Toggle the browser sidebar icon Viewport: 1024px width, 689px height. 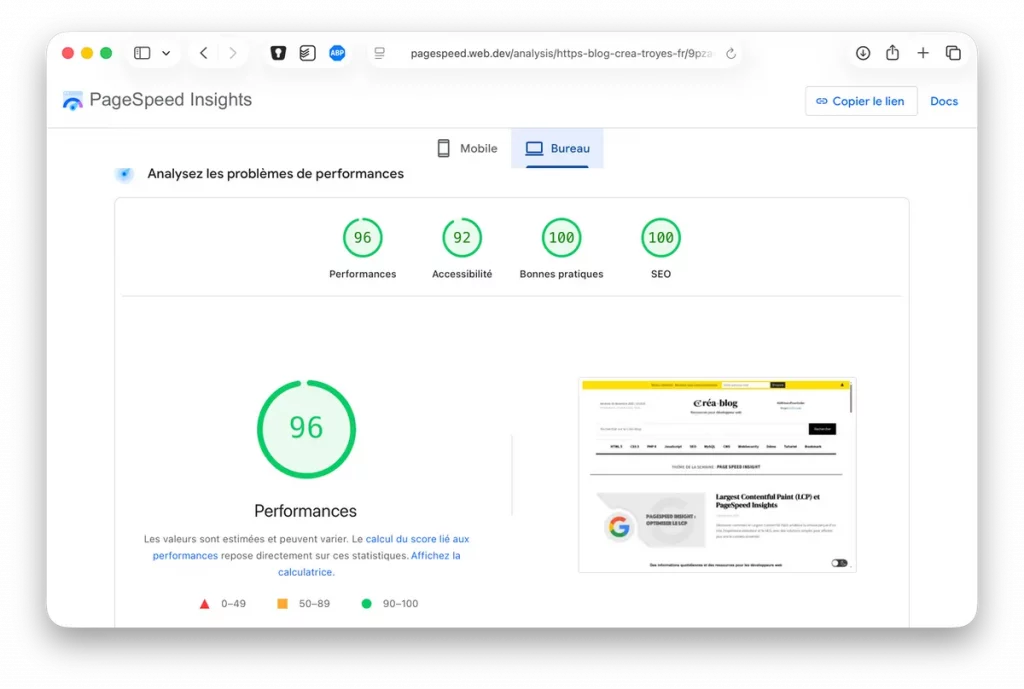click(x=141, y=52)
